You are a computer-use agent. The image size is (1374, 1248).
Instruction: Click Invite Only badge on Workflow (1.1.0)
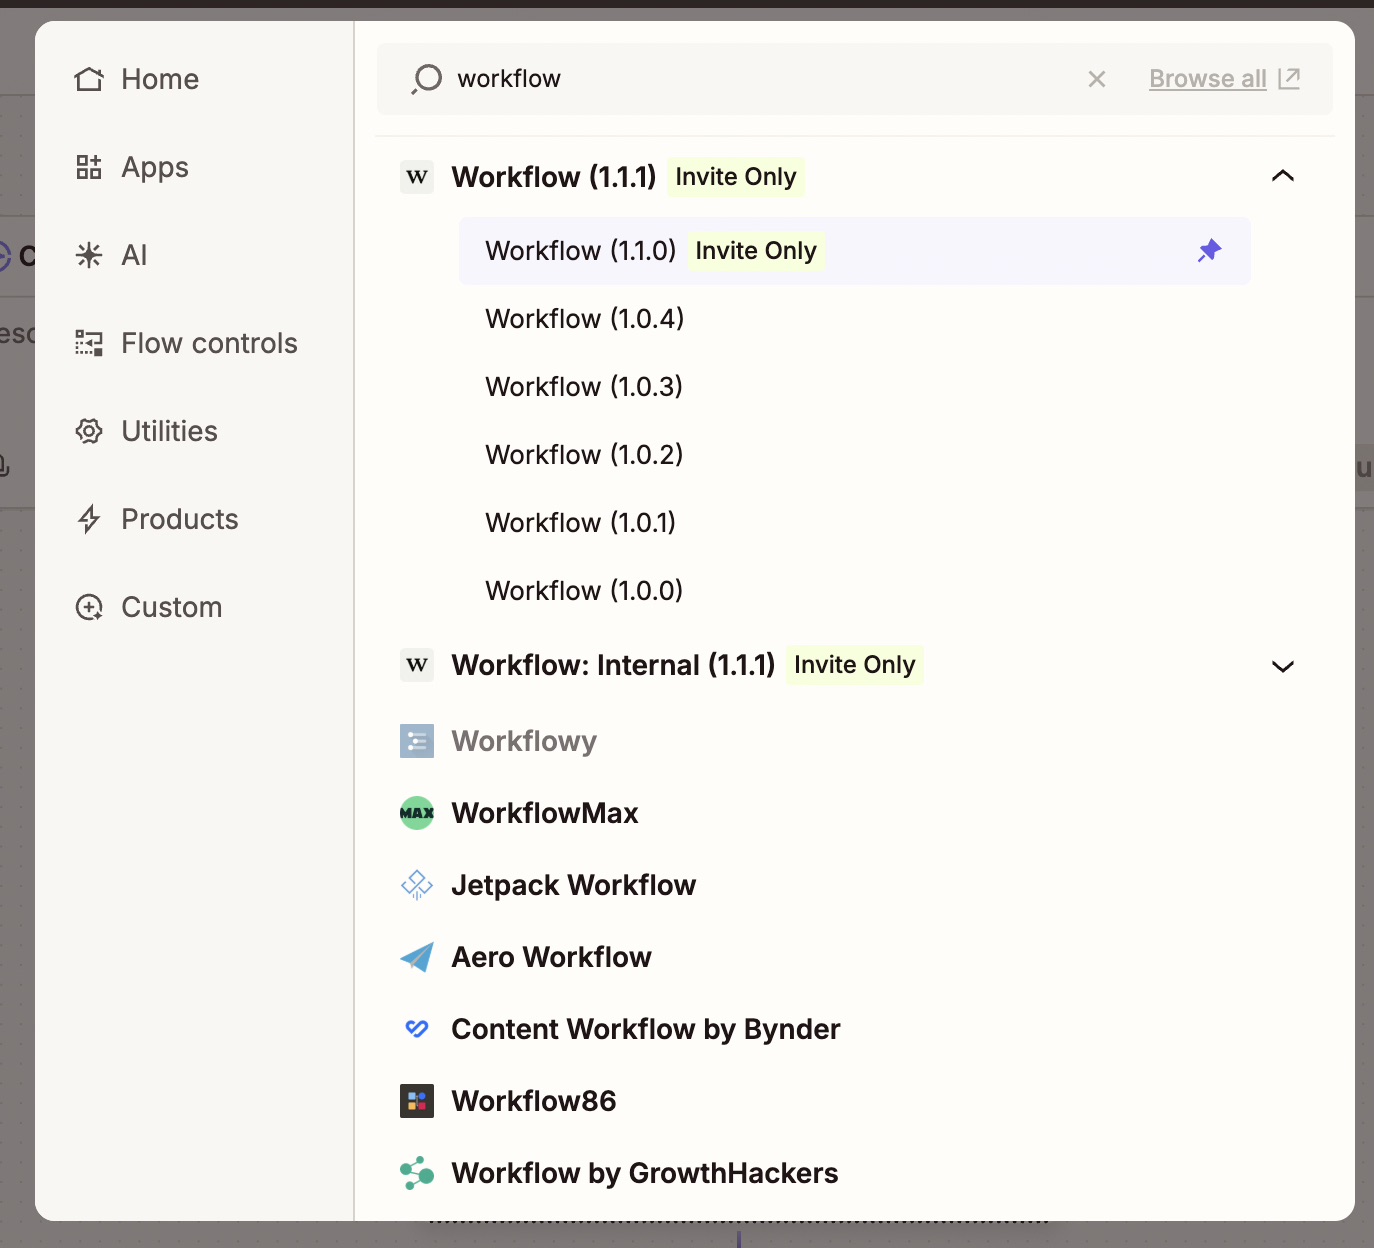pyautogui.click(x=756, y=251)
